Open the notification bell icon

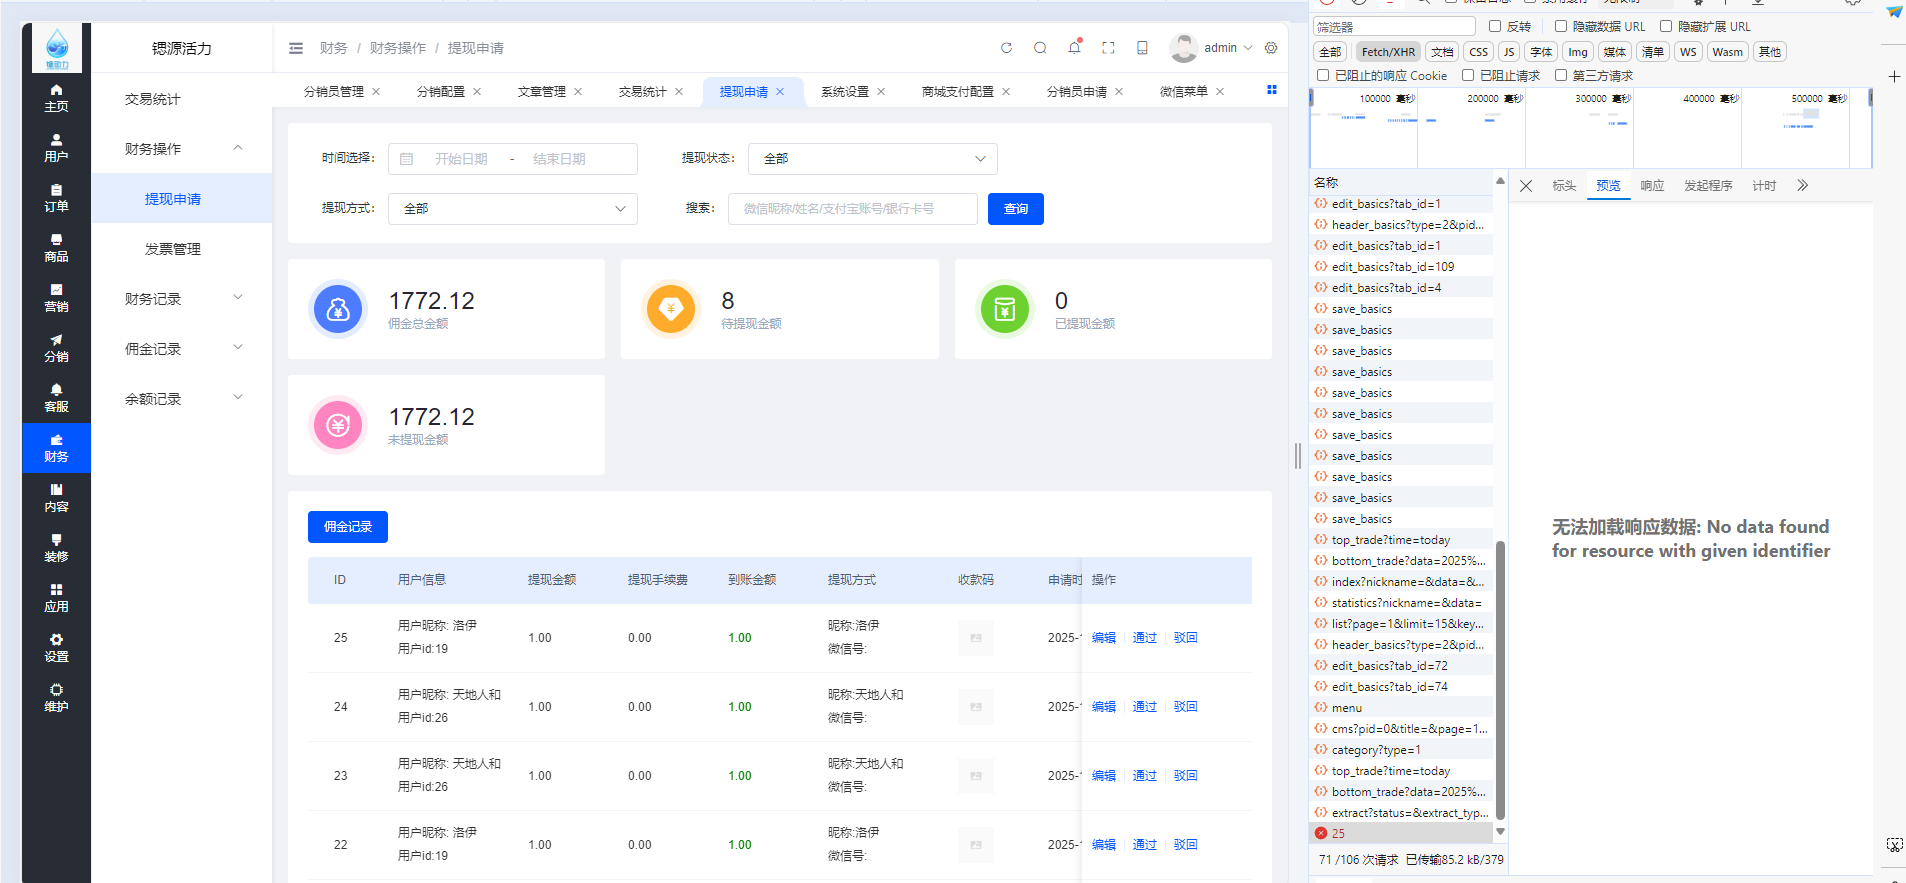(1074, 48)
